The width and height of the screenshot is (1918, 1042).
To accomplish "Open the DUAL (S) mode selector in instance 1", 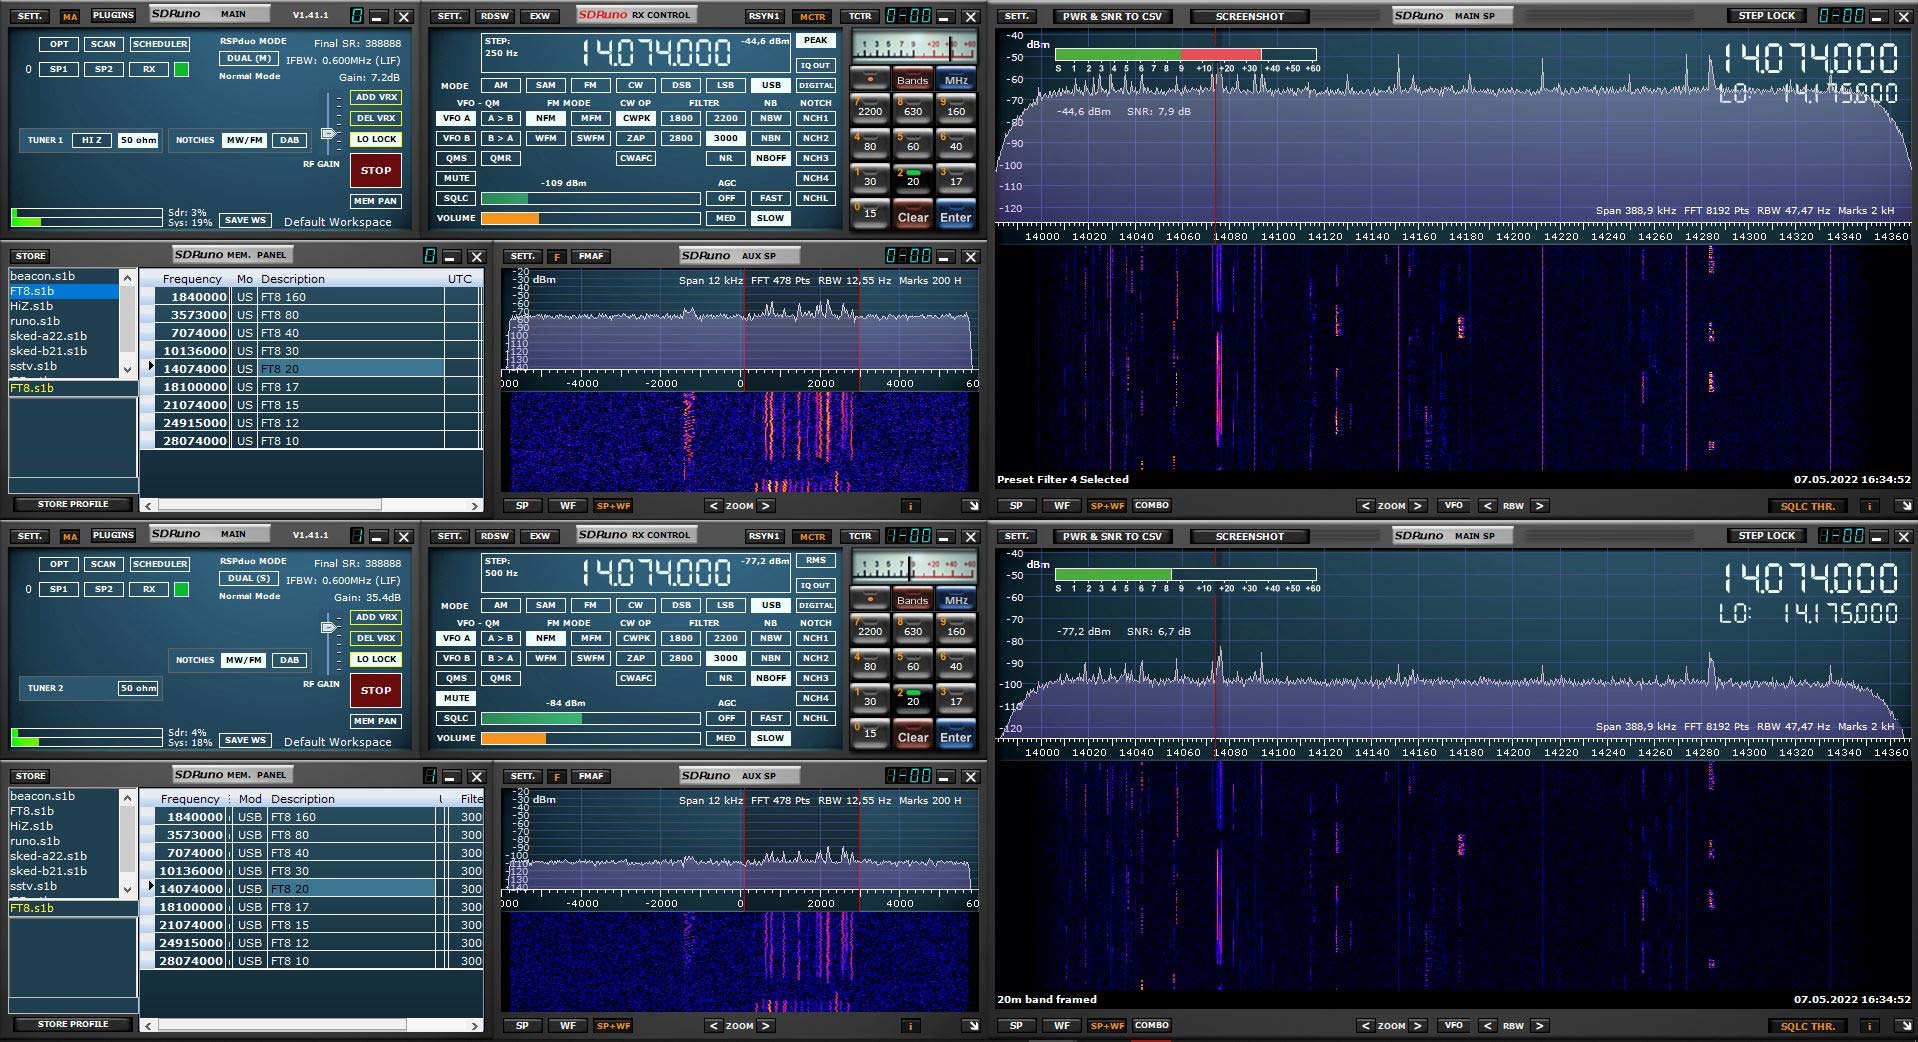I will tap(249, 579).
